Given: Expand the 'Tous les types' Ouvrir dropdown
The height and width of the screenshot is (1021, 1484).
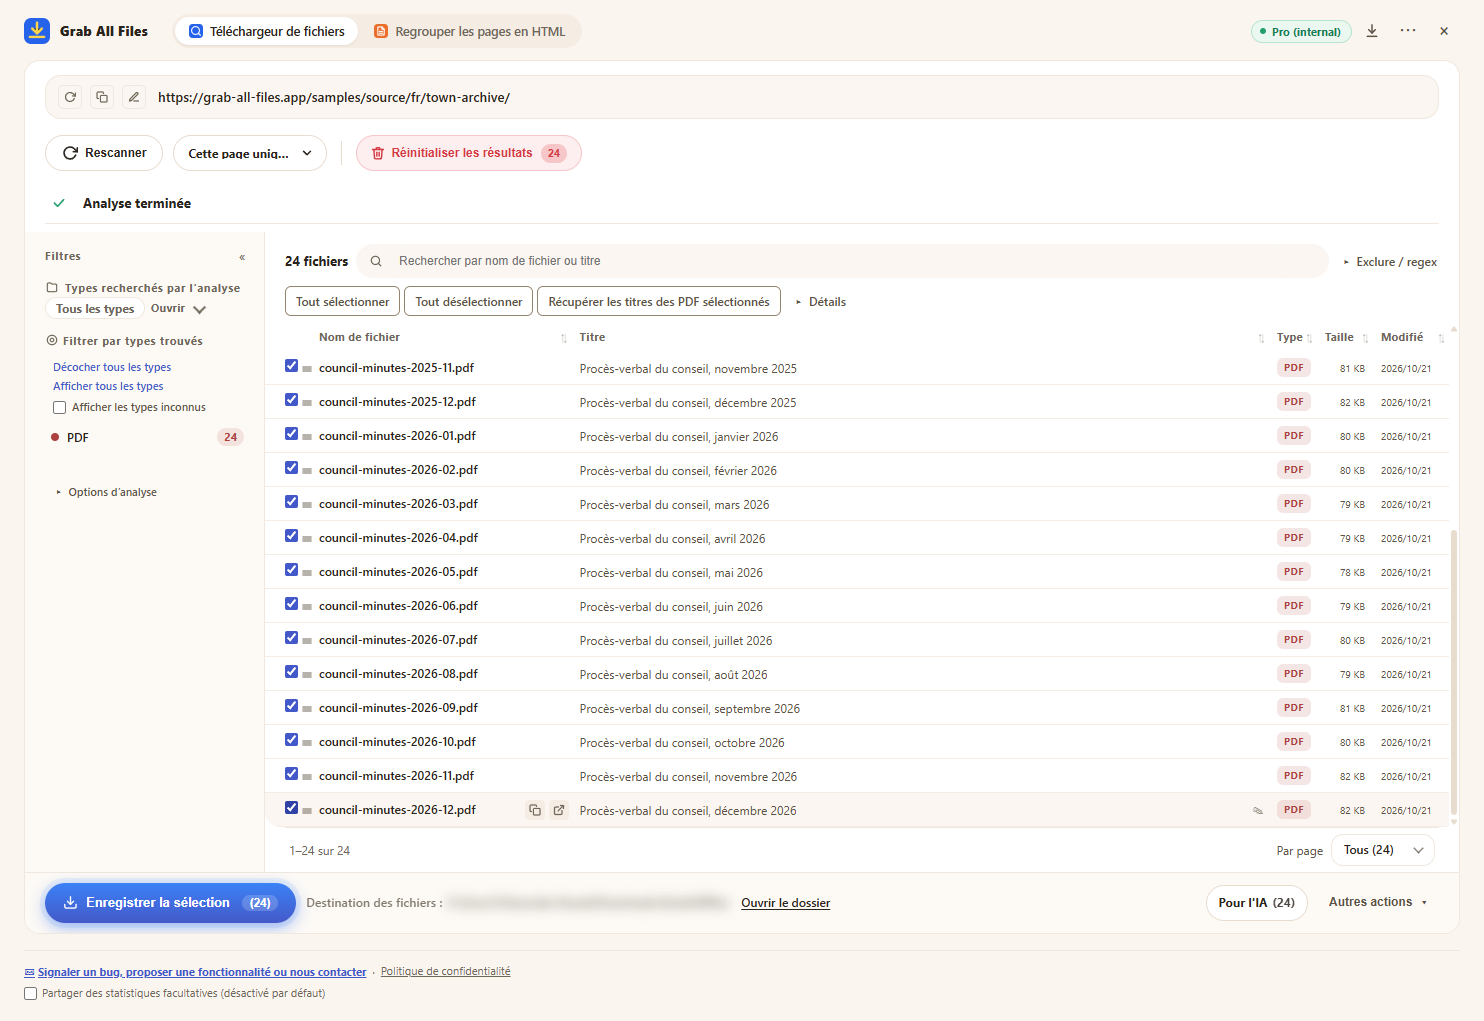Looking at the screenshot, I should (179, 309).
